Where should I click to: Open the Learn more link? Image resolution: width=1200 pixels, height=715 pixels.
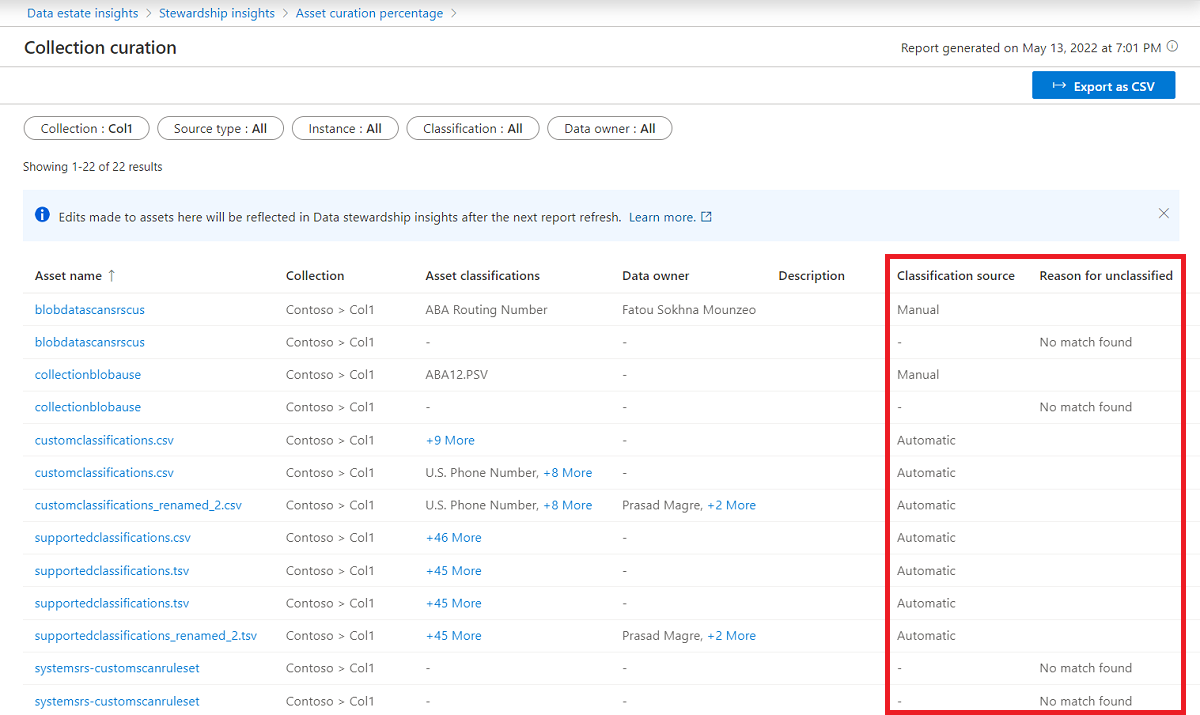point(663,216)
